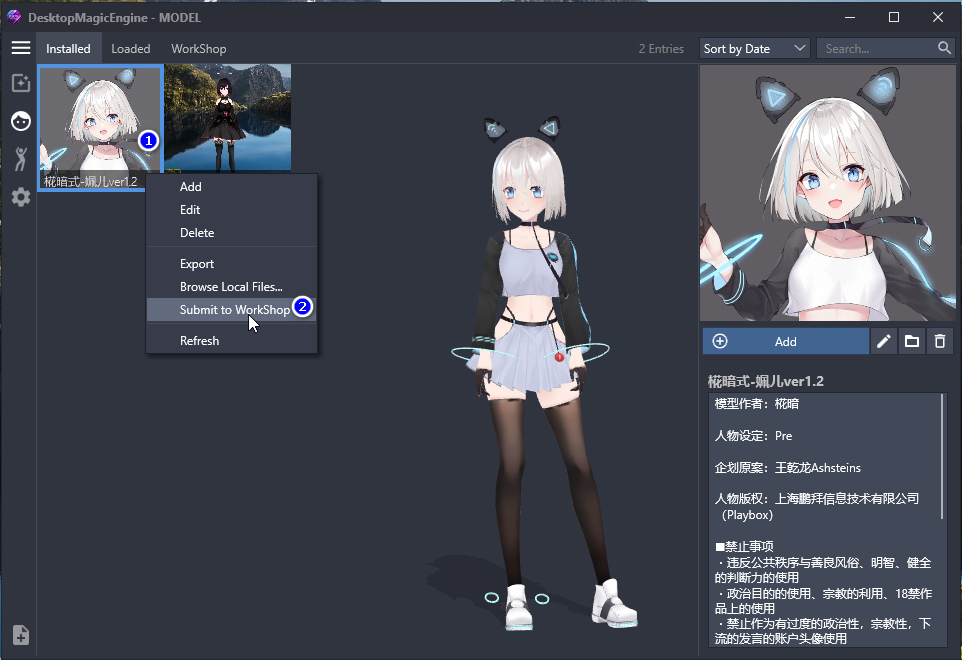Open the model folder icon
Image resolution: width=962 pixels, height=660 pixels.
point(912,342)
